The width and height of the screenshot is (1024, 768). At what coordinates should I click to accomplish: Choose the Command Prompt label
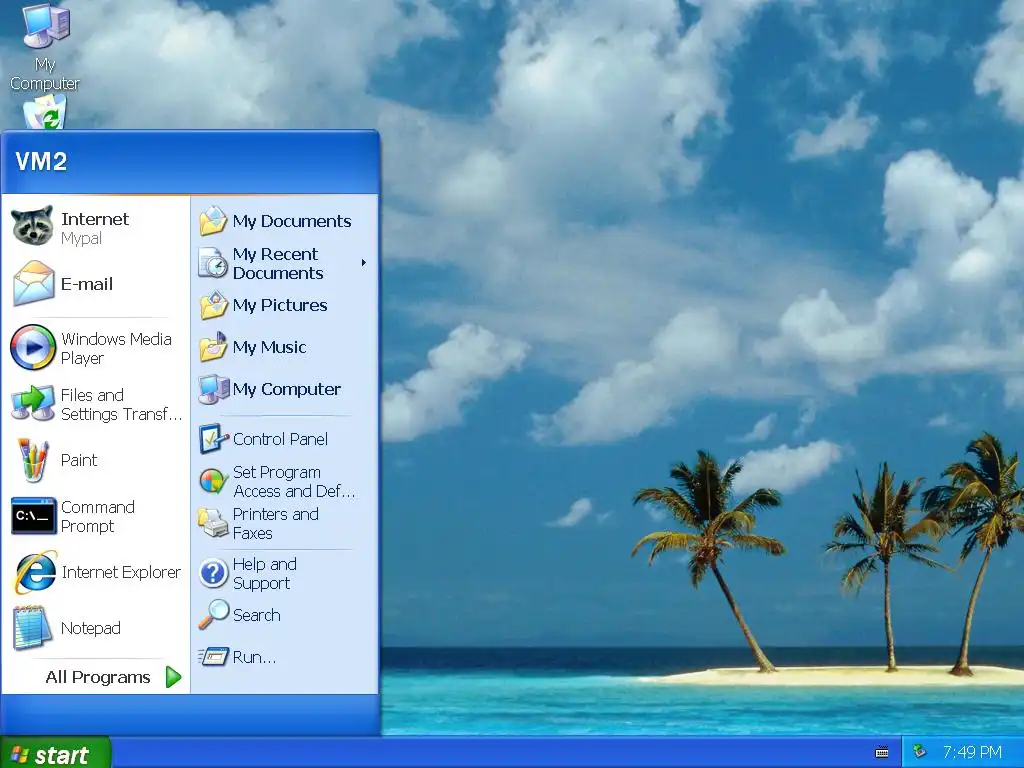(x=98, y=517)
